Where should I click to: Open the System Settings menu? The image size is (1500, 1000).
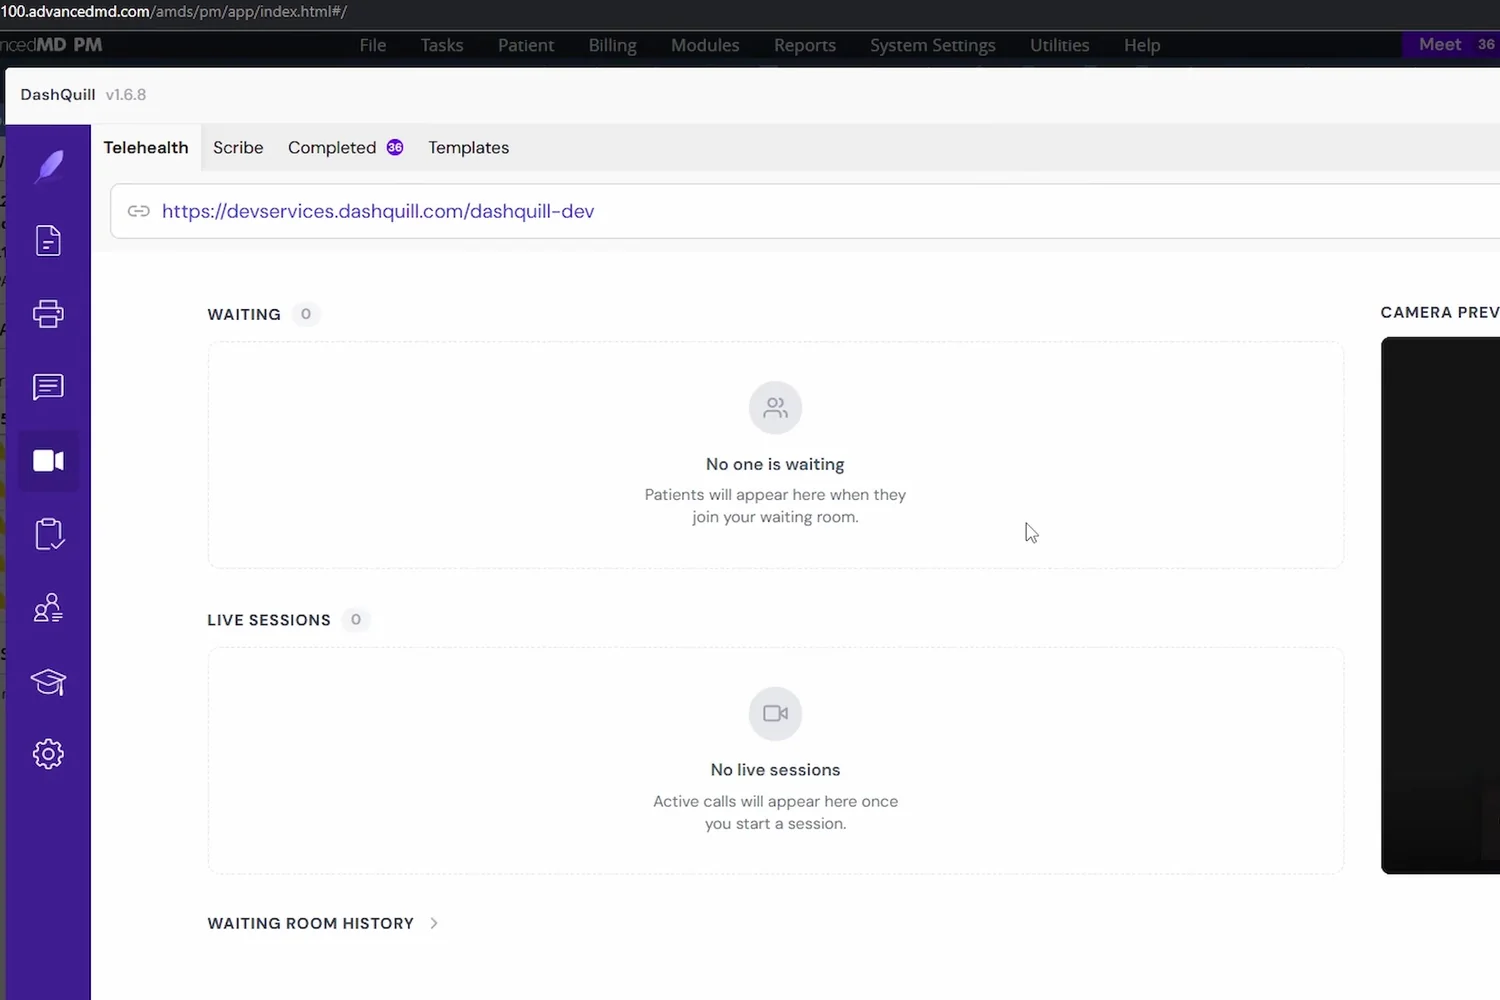pyautogui.click(x=933, y=45)
